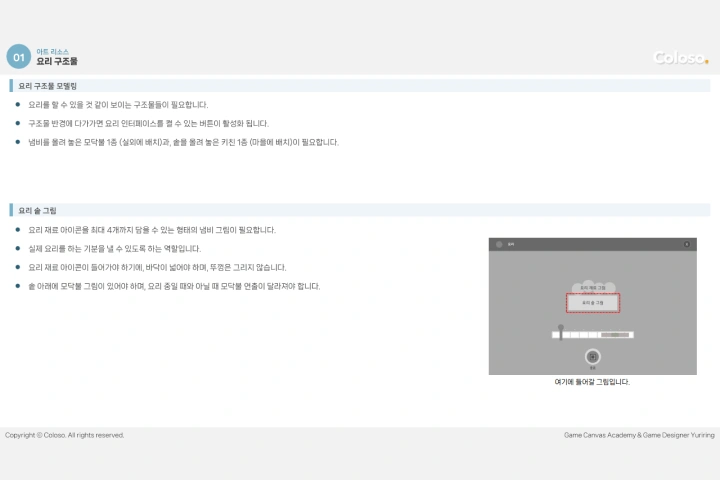The image size is (720, 480).
Task: Click the bullet starting '요리 재료 아이콘이 들어가야 하기에'
Action: coord(157,267)
